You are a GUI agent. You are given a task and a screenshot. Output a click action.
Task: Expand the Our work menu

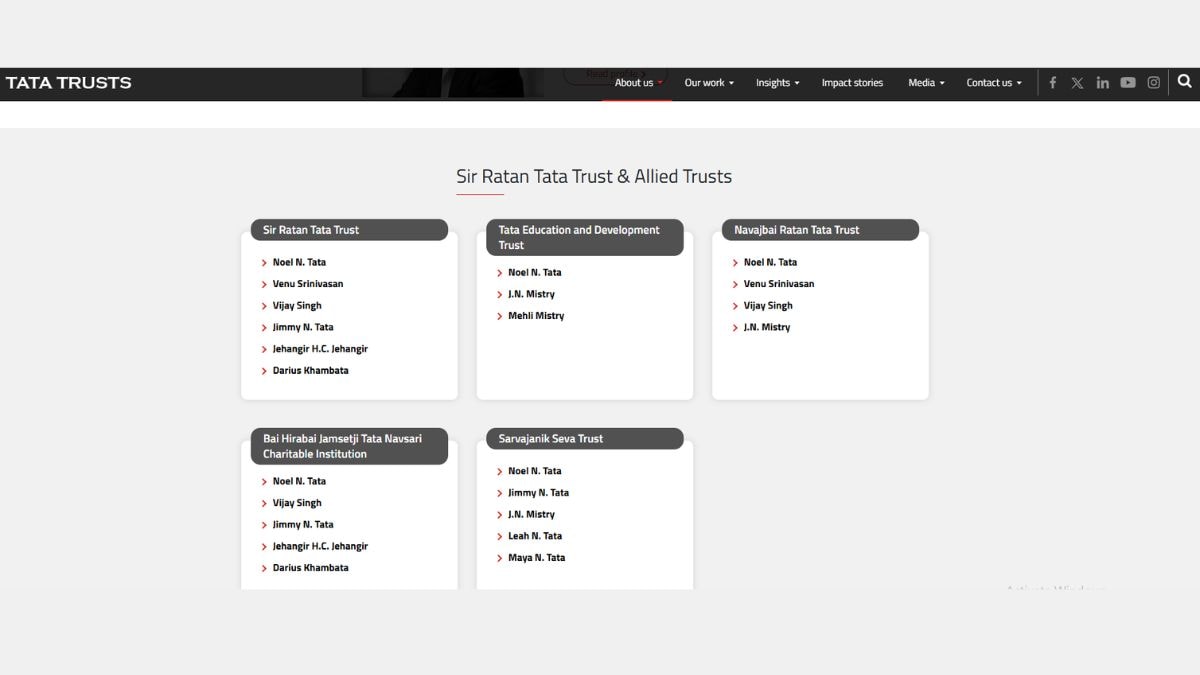(x=709, y=83)
